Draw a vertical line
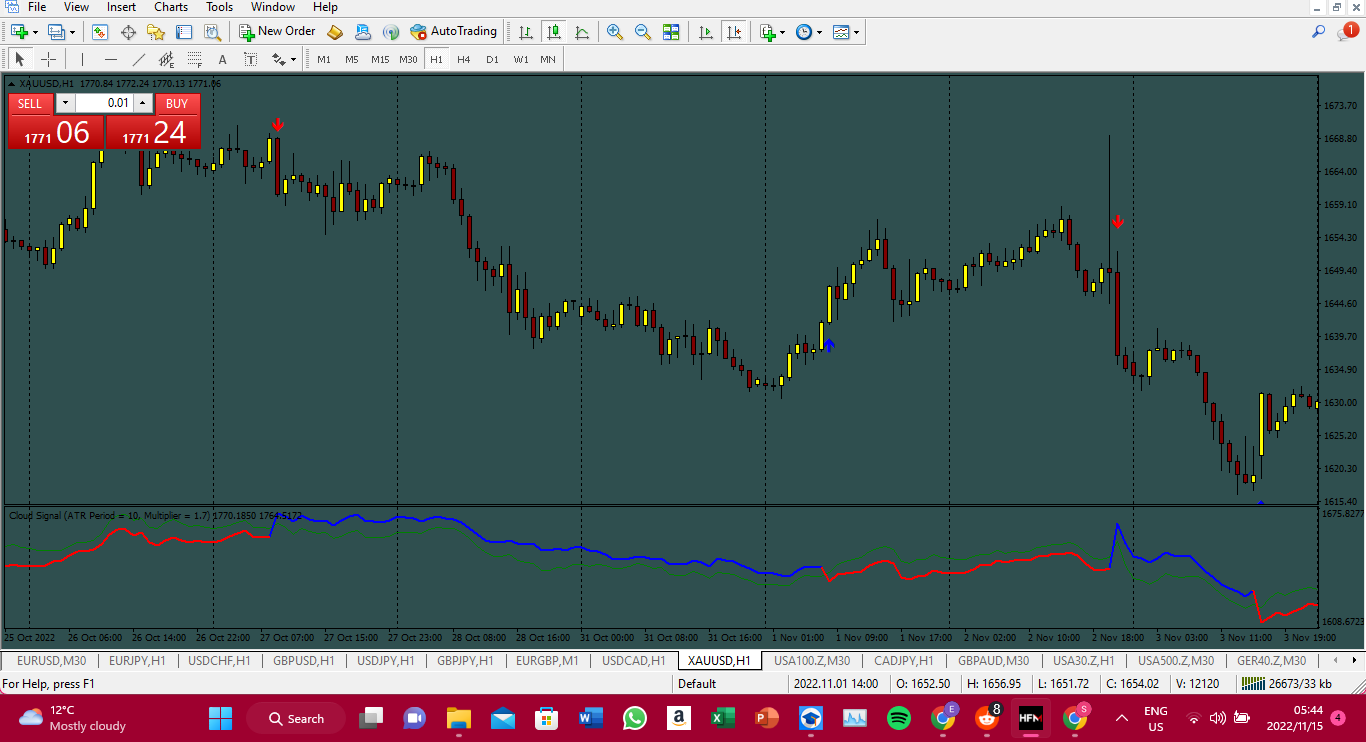The image size is (1366, 742). tap(83, 59)
